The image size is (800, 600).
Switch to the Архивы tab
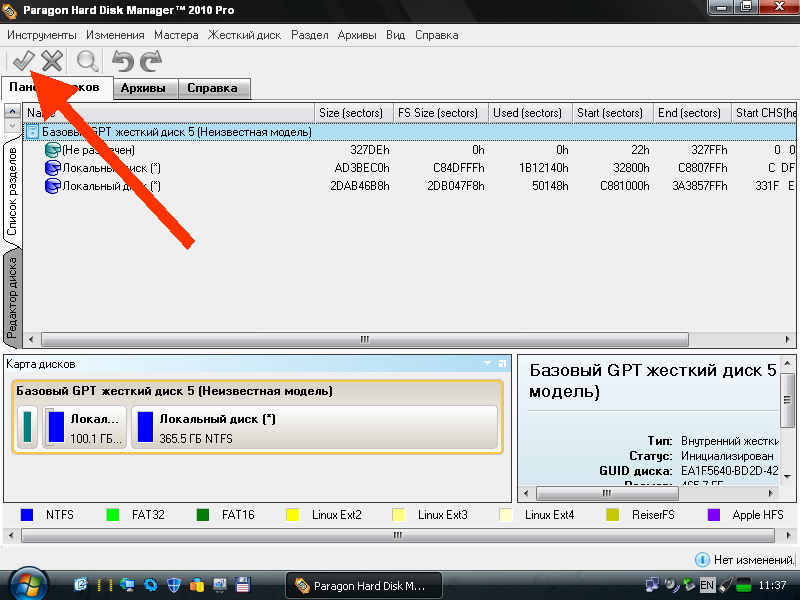click(x=144, y=88)
